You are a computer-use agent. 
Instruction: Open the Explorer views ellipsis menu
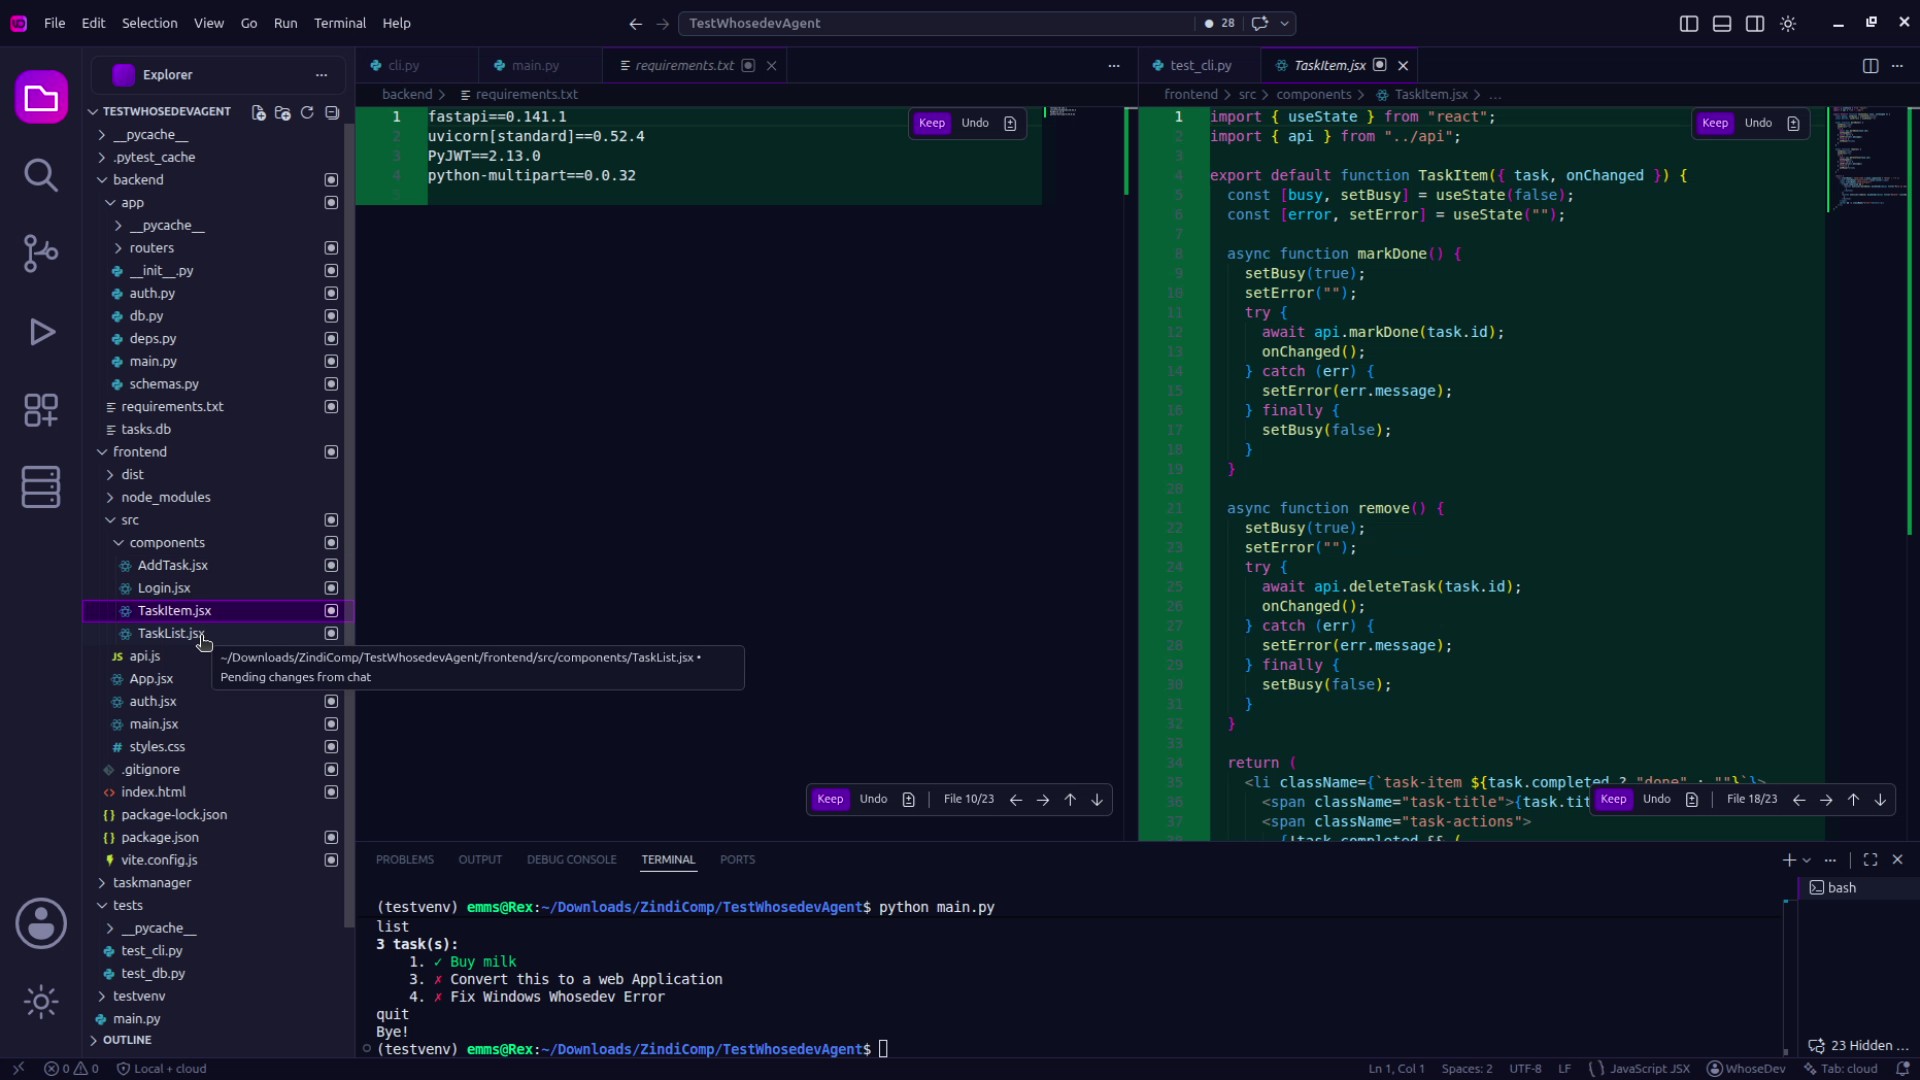(321, 75)
